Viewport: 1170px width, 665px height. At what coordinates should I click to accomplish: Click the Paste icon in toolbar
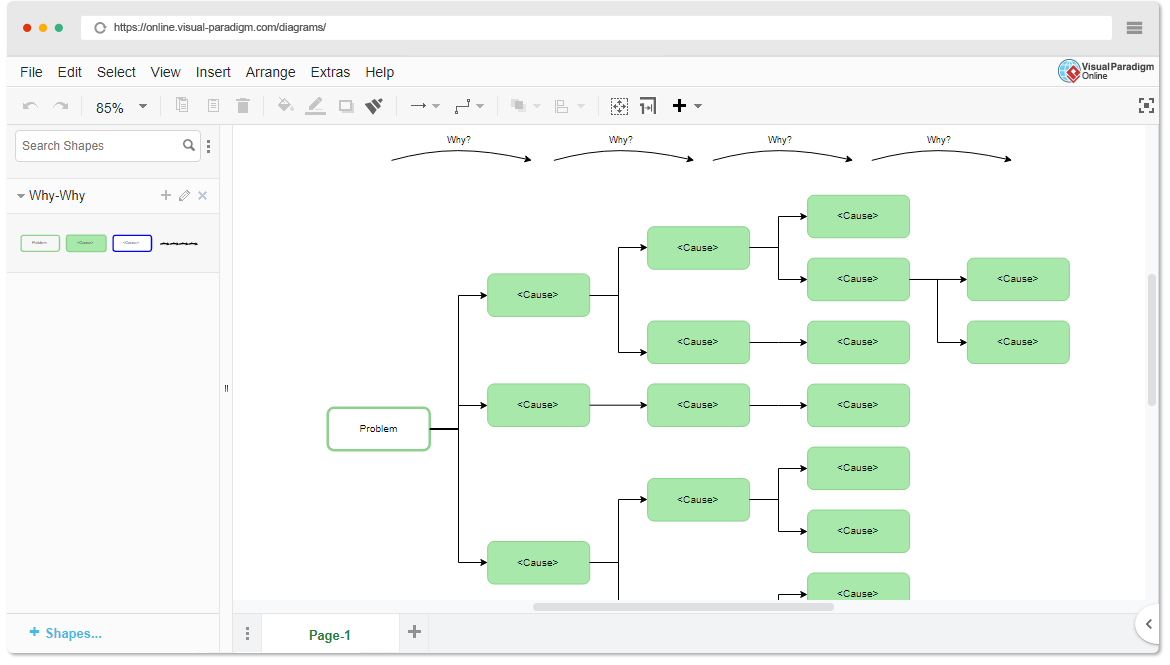(x=213, y=105)
